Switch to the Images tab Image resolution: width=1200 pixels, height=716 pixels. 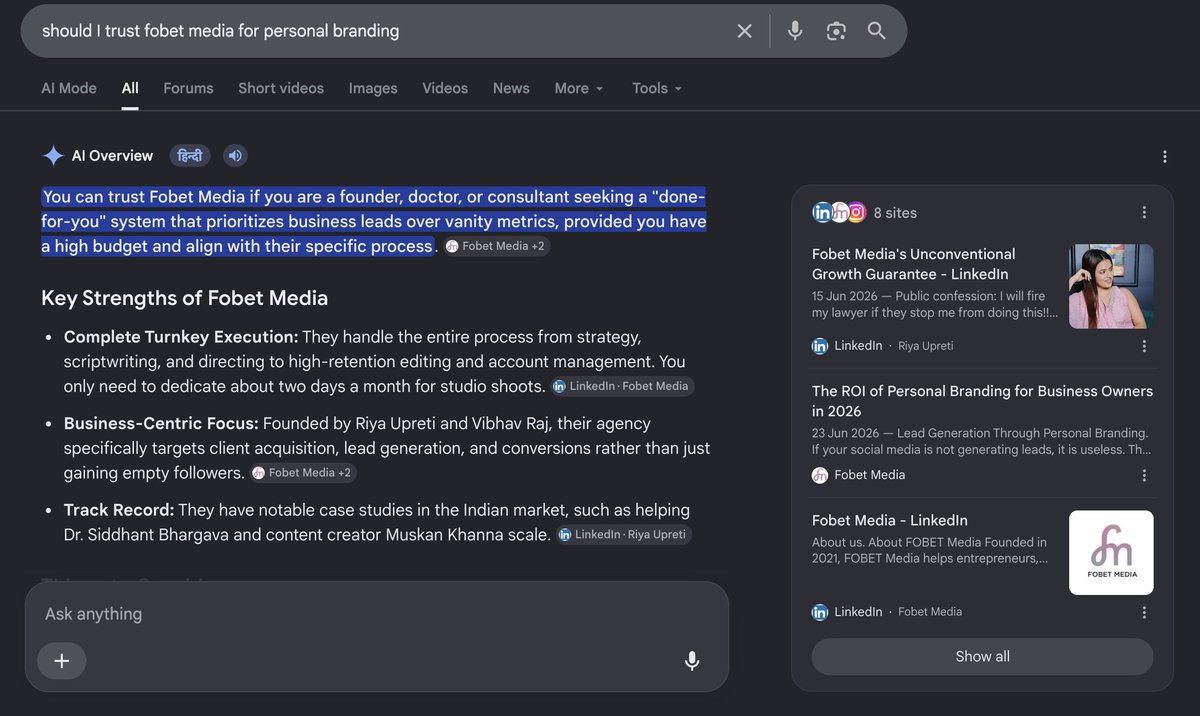point(373,88)
